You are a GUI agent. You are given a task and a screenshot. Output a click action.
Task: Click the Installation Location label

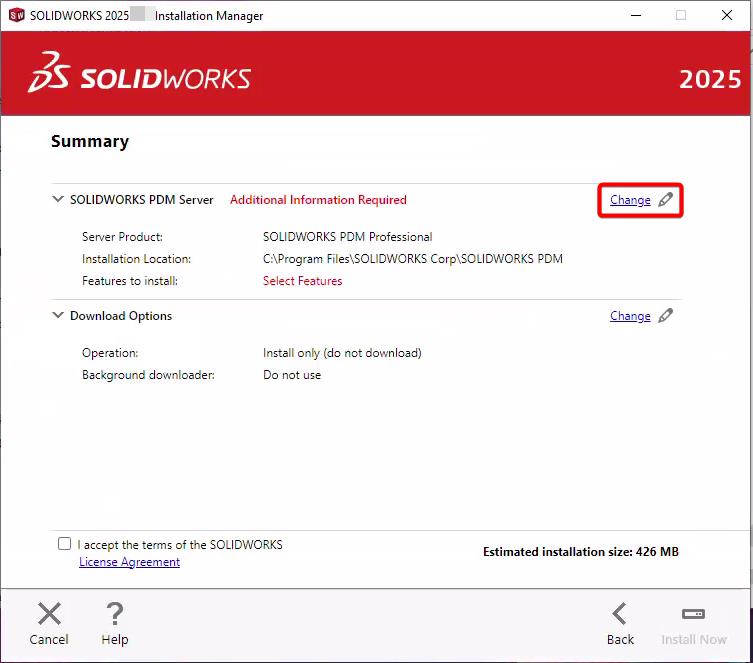coord(136,259)
